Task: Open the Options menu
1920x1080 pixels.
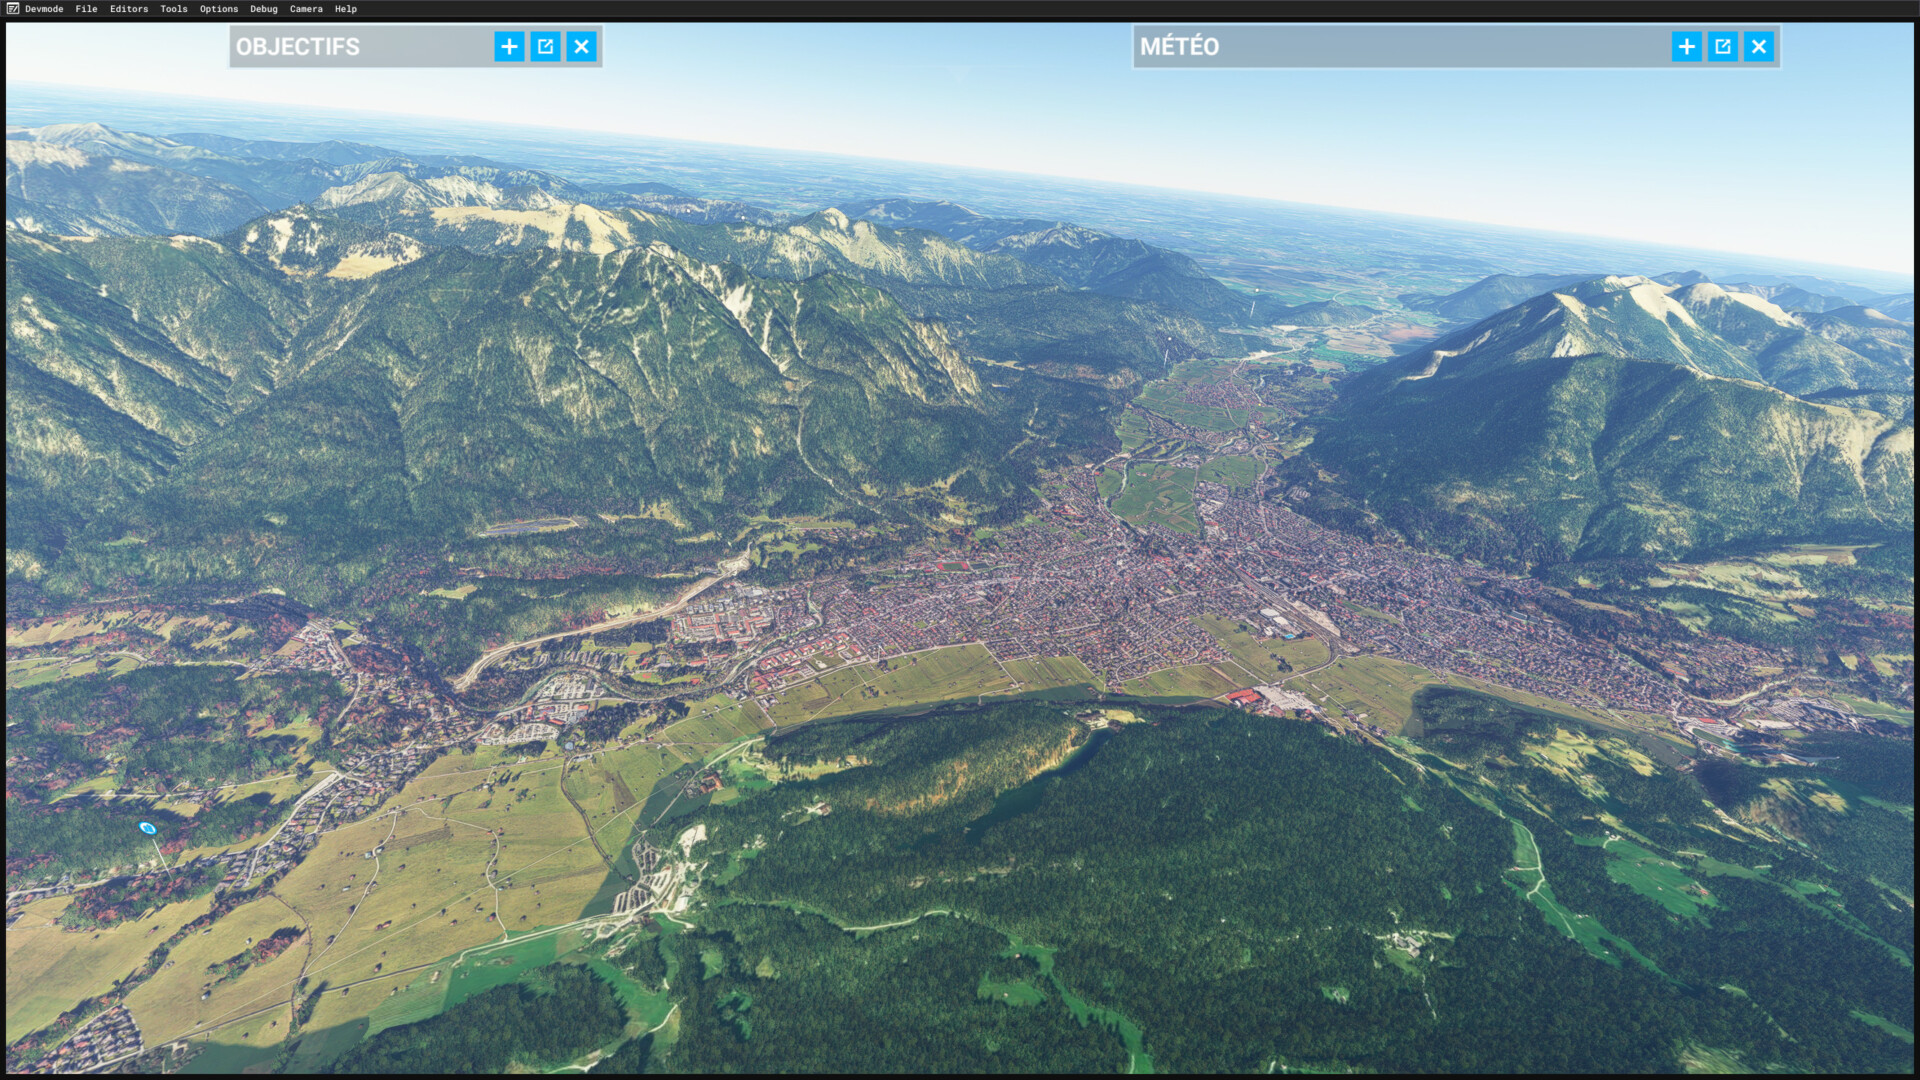Action: point(219,9)
